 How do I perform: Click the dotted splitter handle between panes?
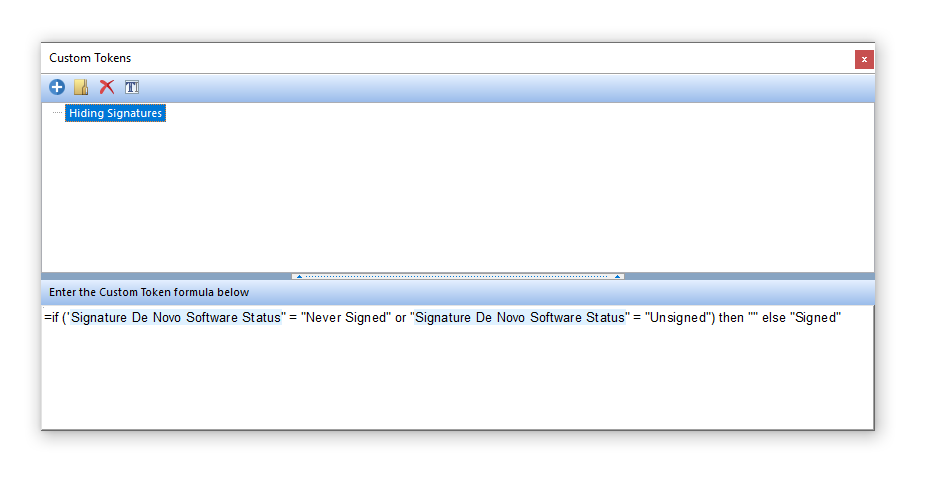pyautogui.click(x=457, y=276)
